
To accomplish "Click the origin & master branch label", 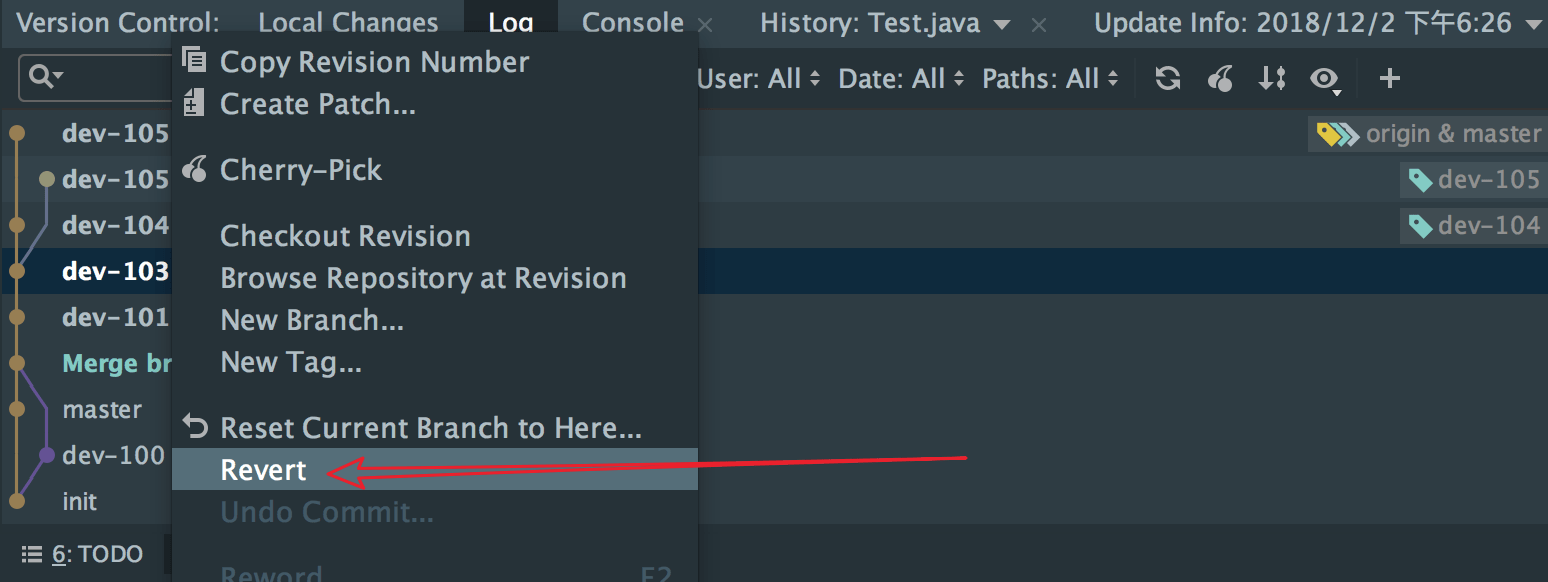I will tap(1428, 134).
